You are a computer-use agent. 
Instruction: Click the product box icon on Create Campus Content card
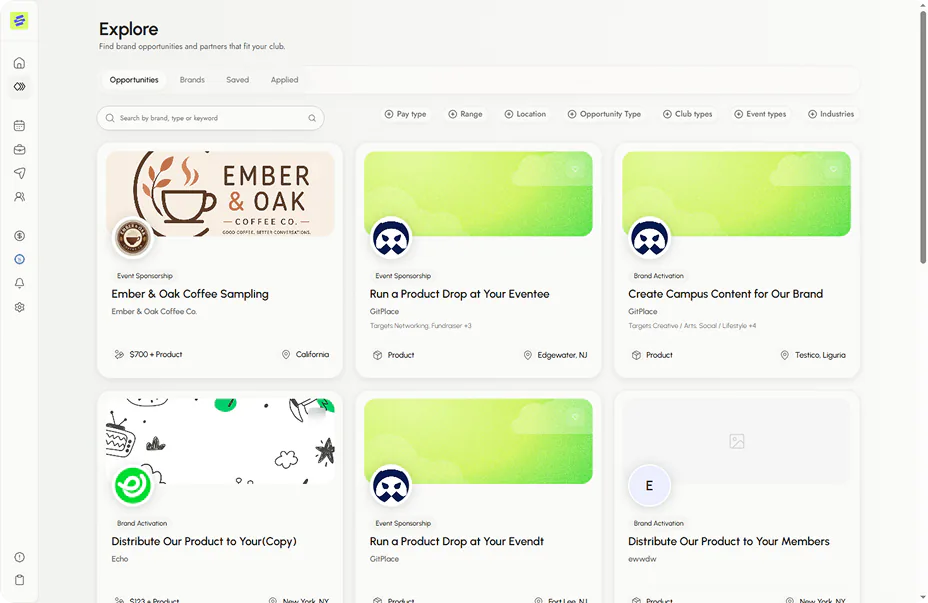(636, 355)
